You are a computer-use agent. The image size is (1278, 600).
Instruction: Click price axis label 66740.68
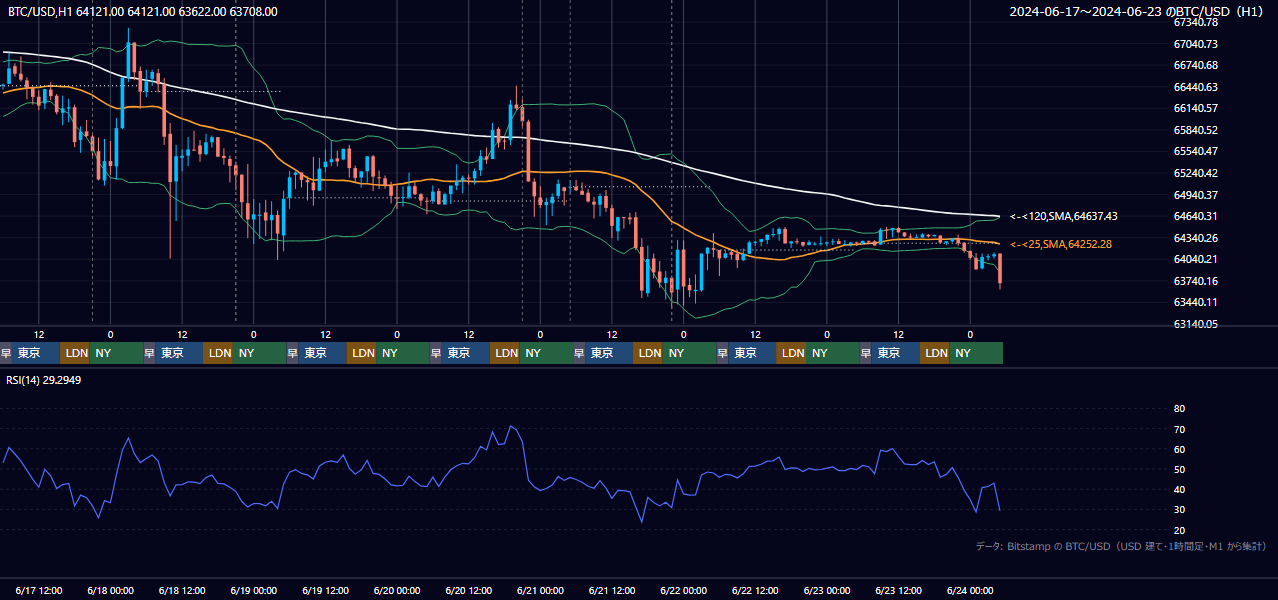[1195, 65]
